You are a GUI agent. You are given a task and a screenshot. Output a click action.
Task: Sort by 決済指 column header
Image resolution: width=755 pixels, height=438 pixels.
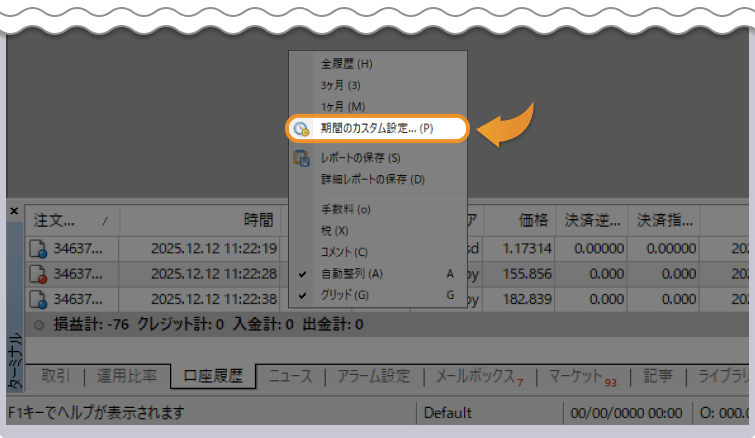pos(664,220)
